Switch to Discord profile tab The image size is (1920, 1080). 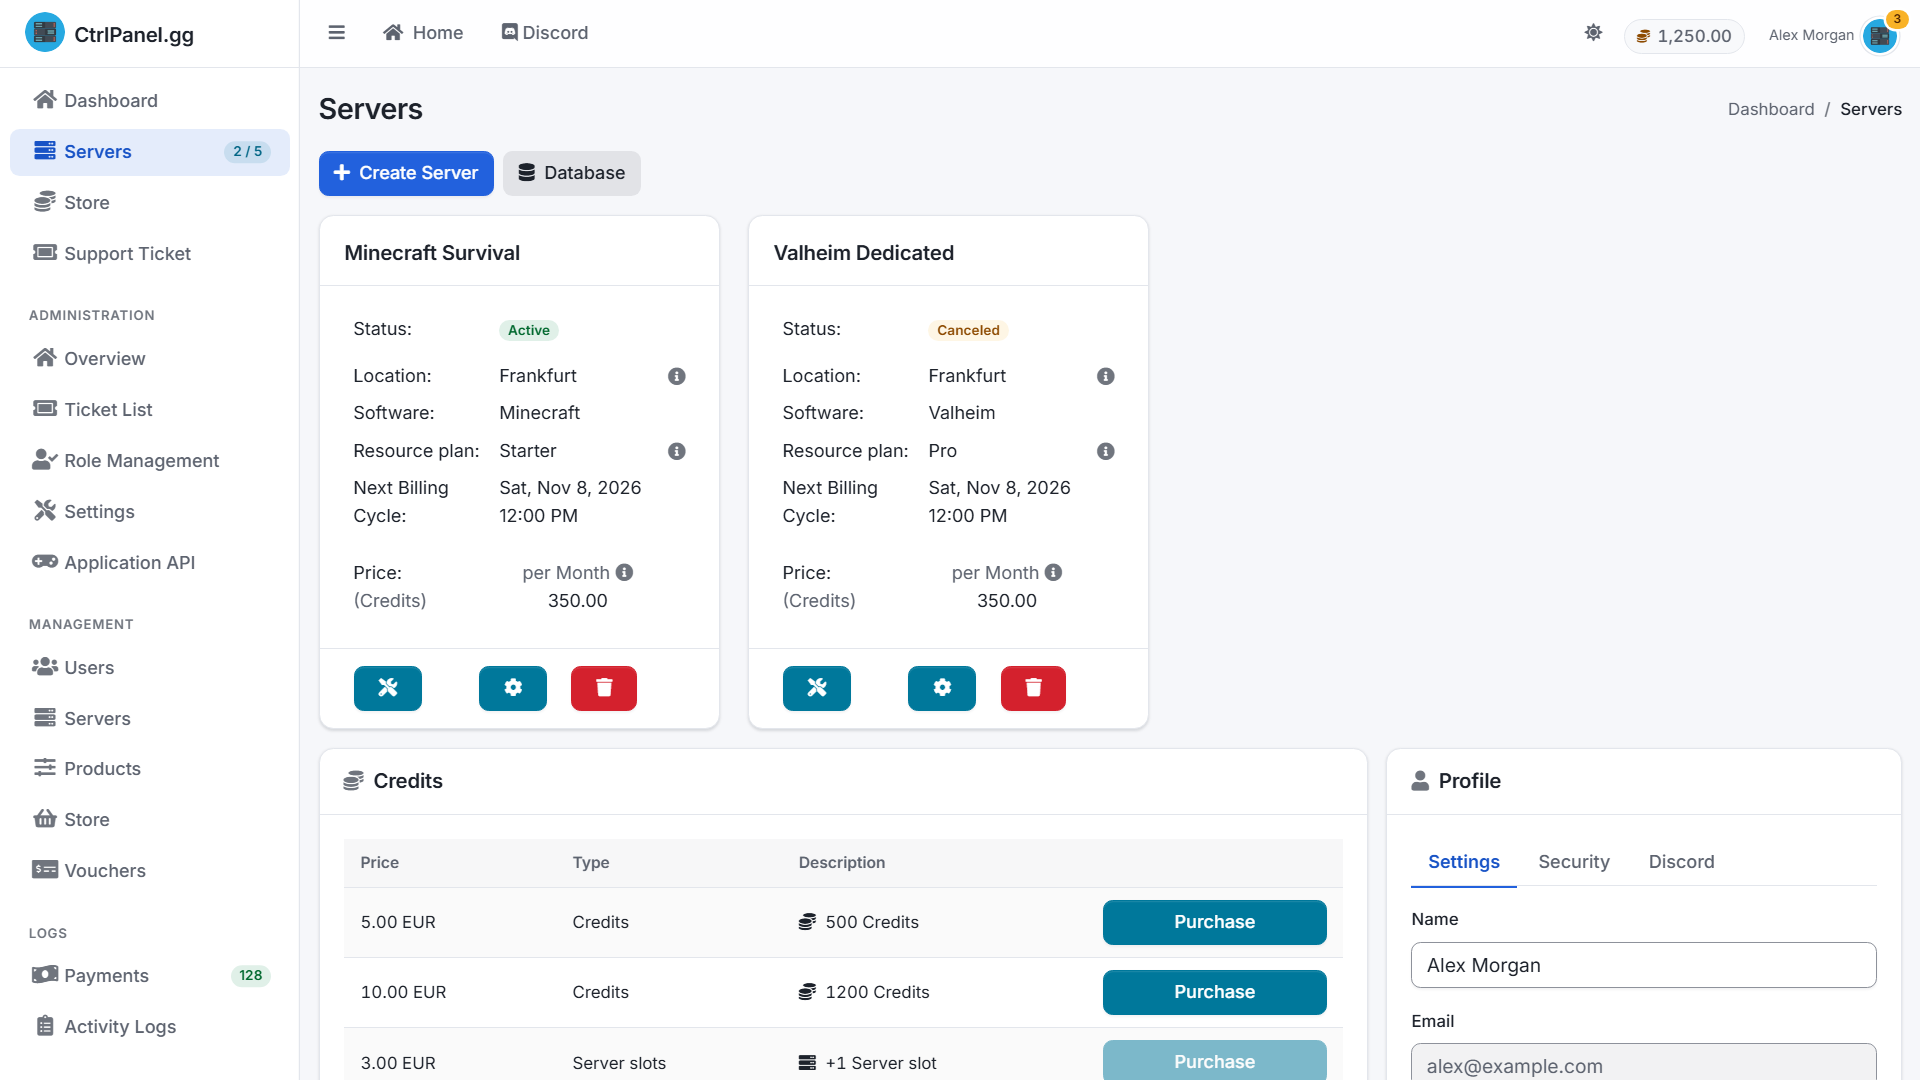point(1681,862)
